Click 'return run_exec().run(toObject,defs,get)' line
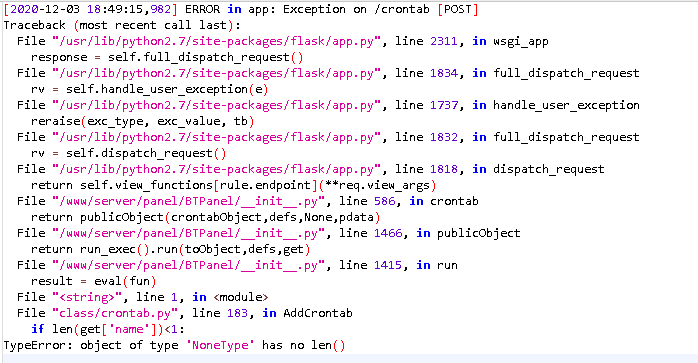Viewport: 698px width, 363px height. point(170,250)
